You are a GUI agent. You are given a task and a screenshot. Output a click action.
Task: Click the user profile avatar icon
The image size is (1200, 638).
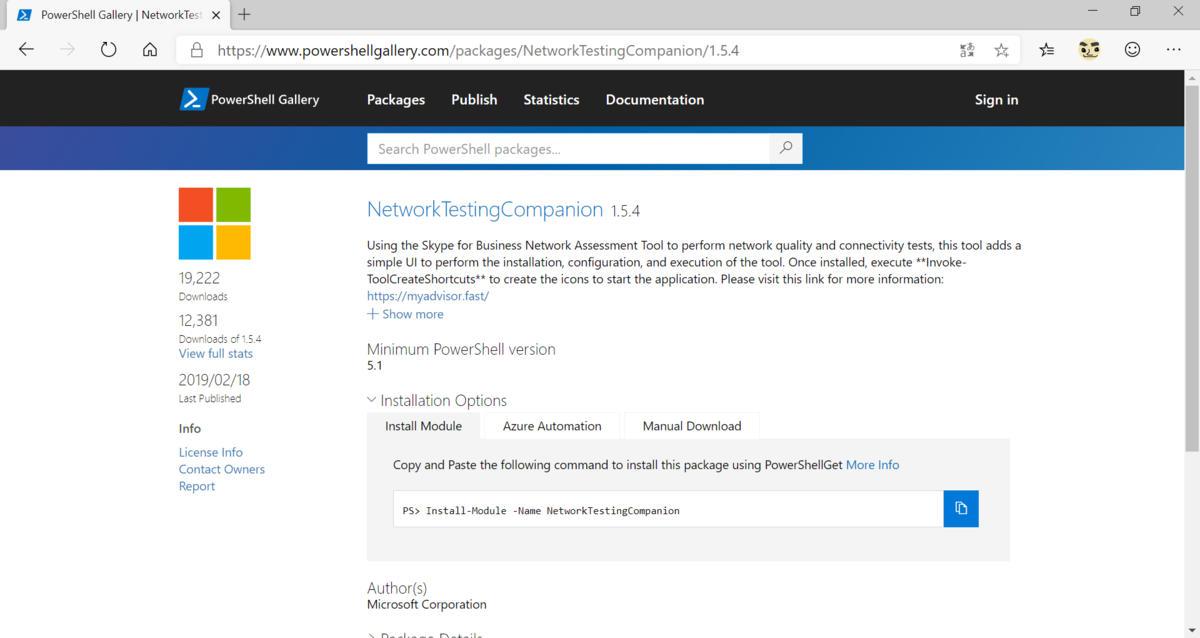pyautogui.click(x=1090, y=49)
